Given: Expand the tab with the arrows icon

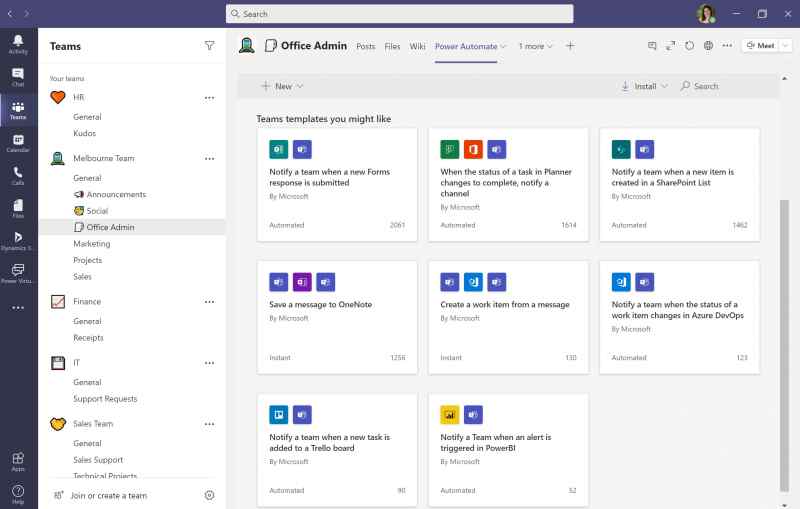Looking at the screenshot, I should point(670,46).
